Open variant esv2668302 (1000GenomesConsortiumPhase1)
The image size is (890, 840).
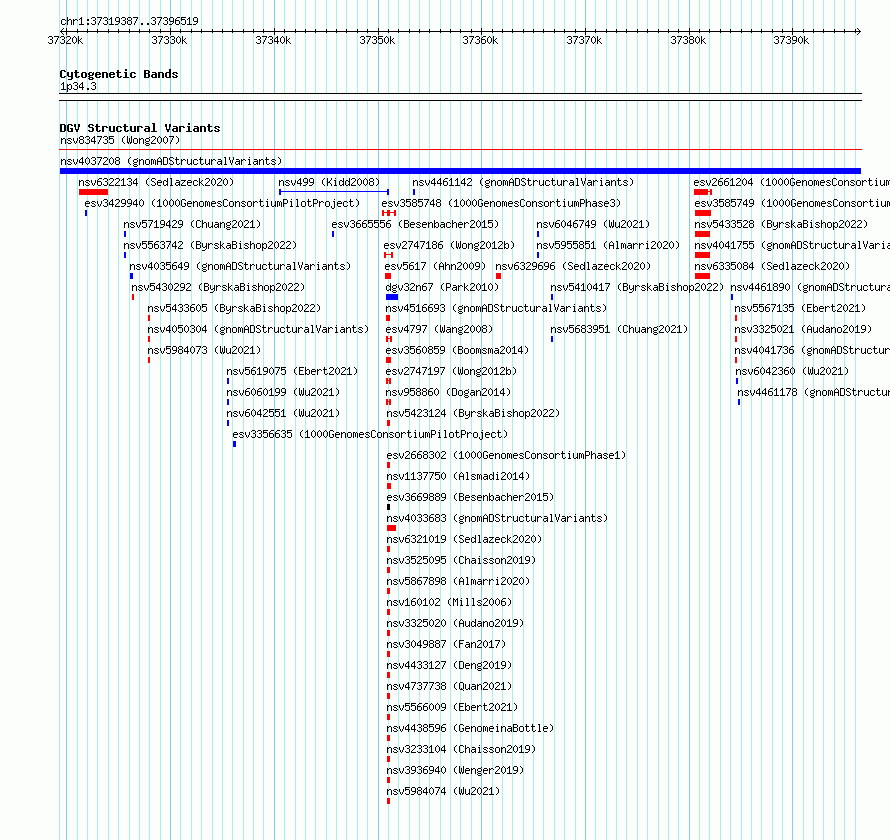tap(506, 455)
